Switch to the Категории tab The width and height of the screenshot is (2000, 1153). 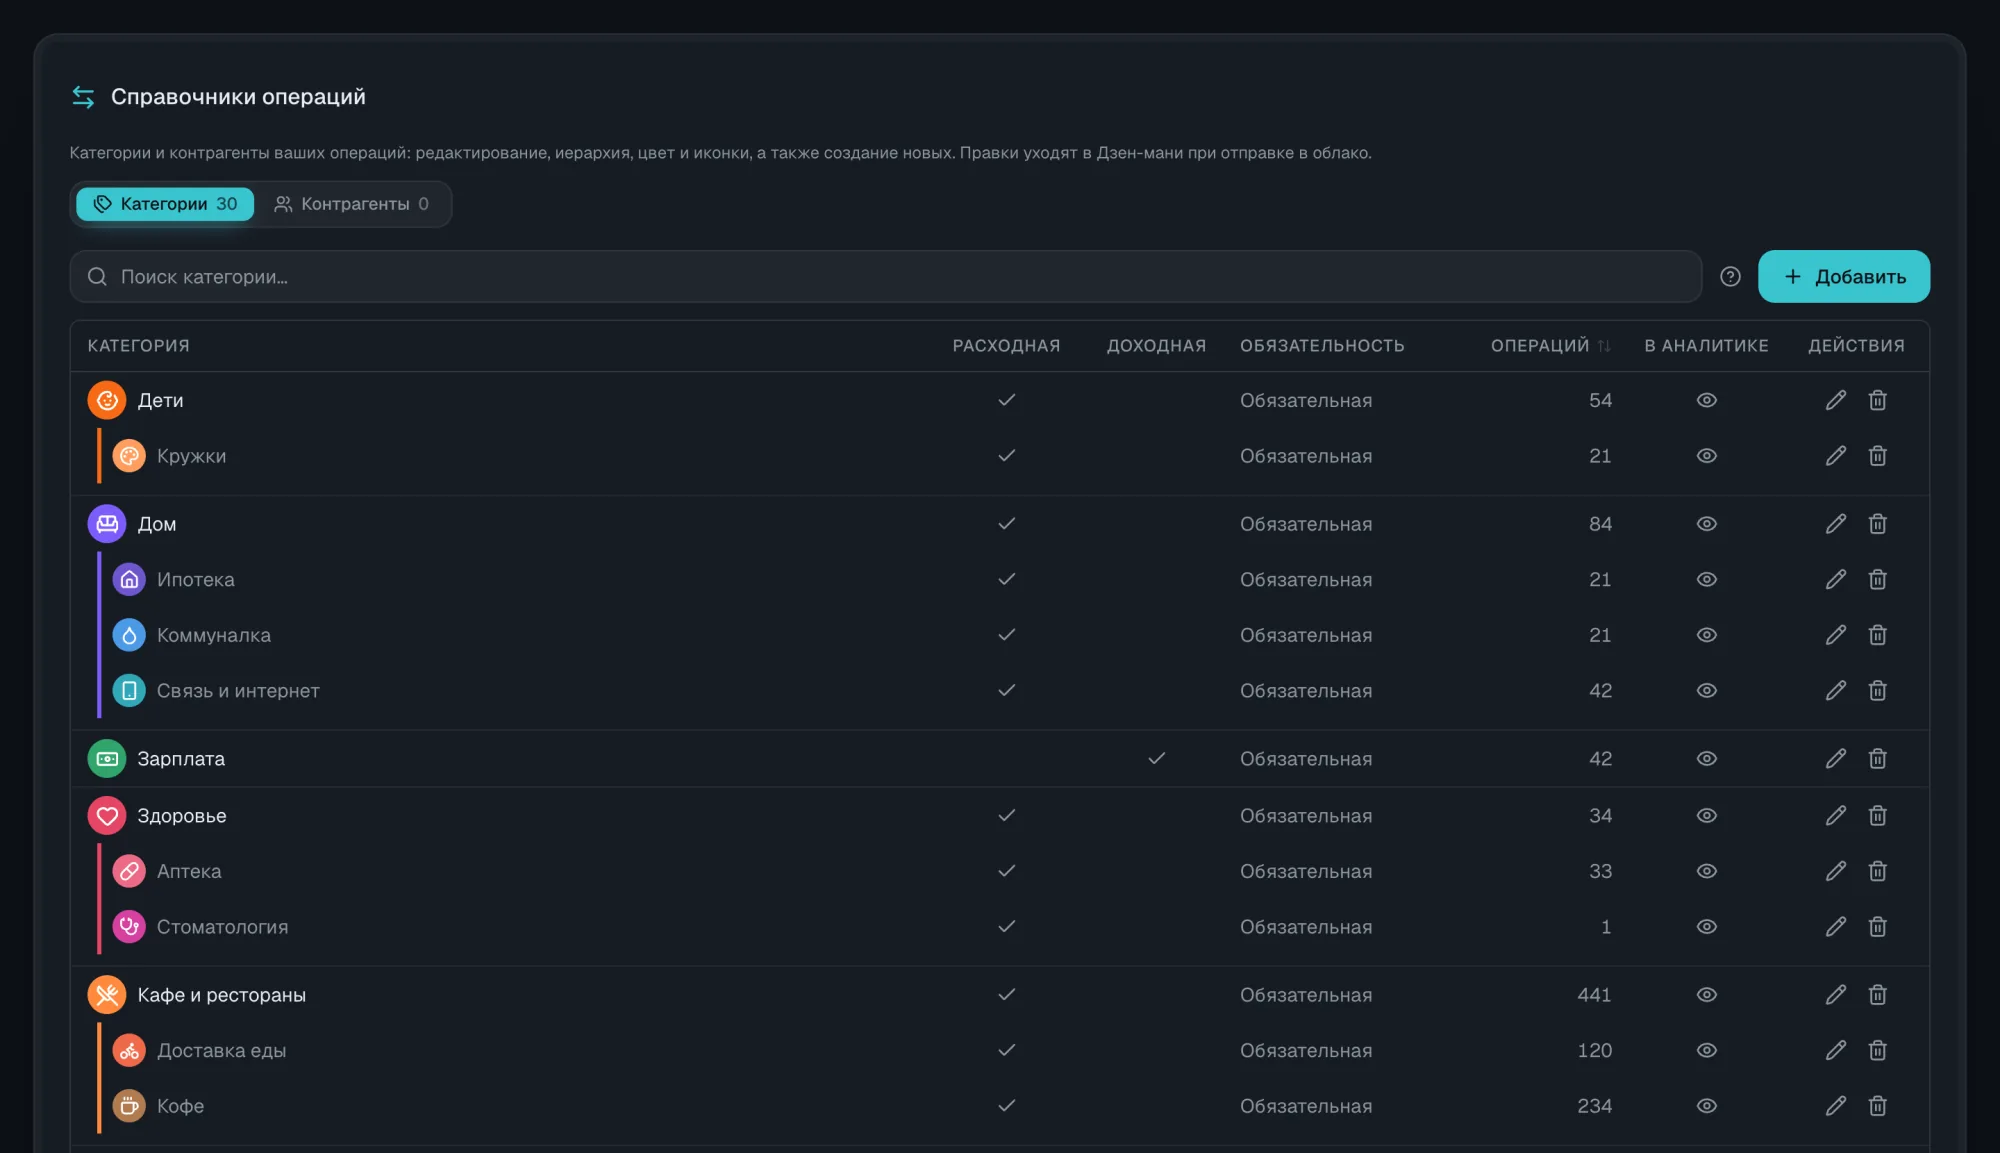click(165, 204)
